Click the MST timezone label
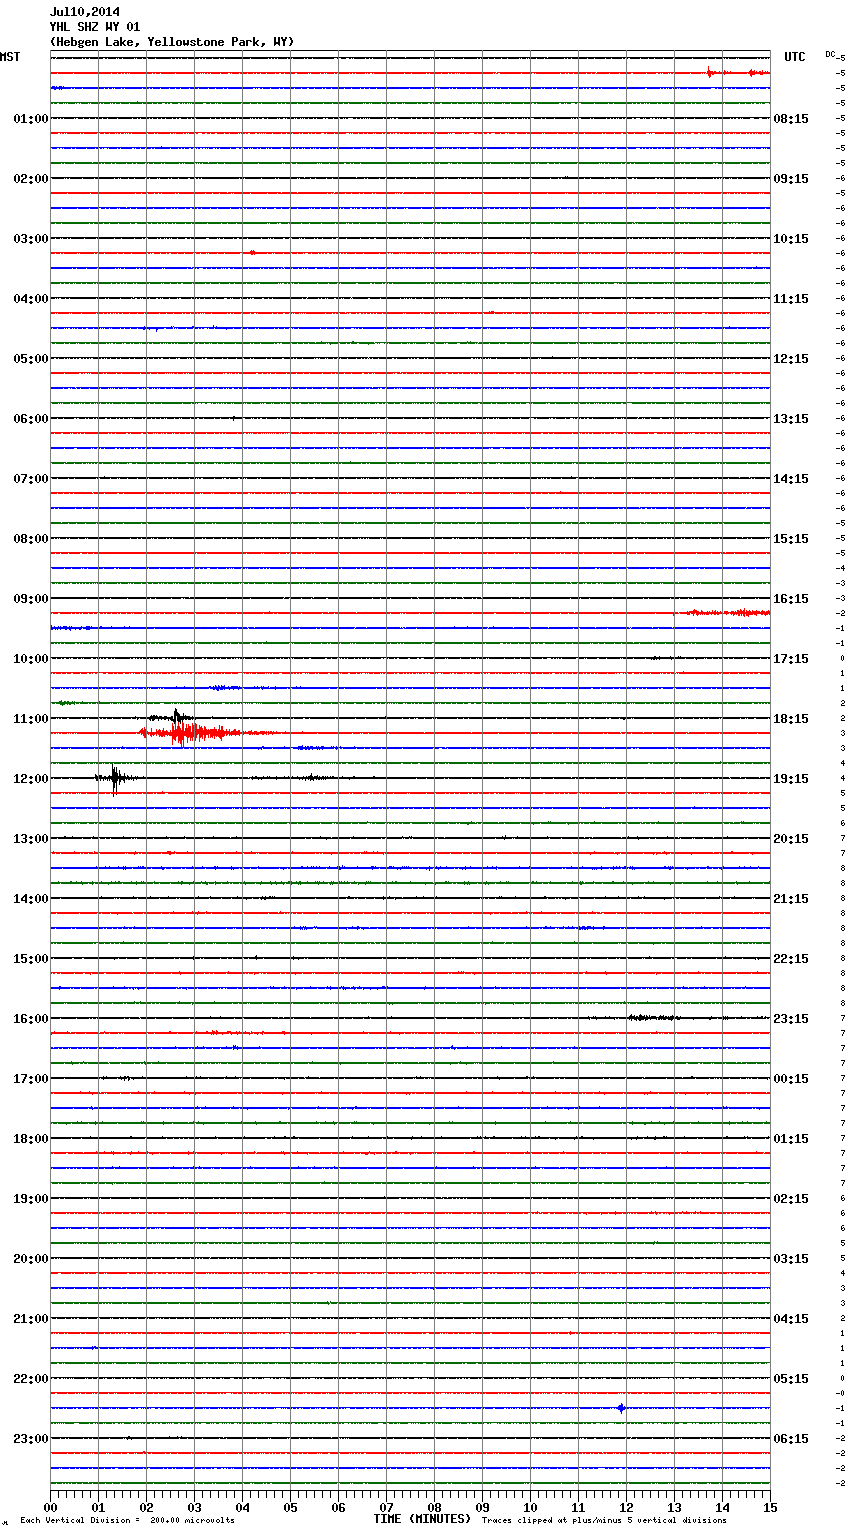The image size is (850, 1534). click(x=10, y=57)
